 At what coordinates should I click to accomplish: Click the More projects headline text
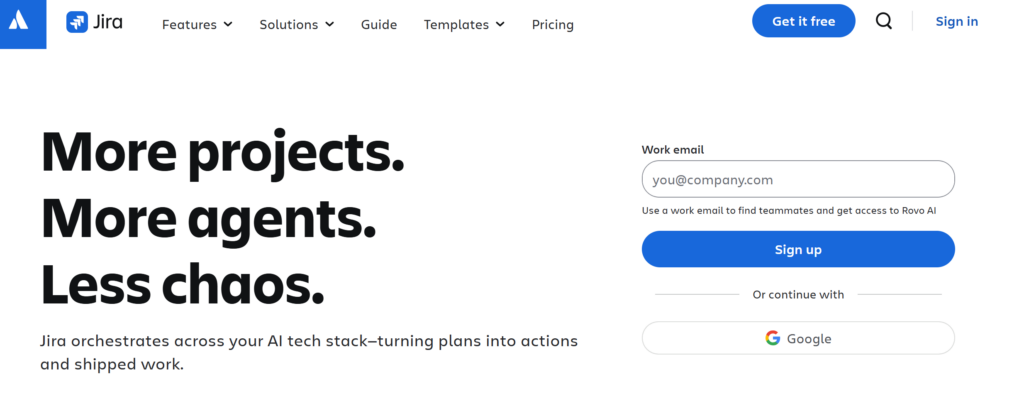tap(222, 152)
